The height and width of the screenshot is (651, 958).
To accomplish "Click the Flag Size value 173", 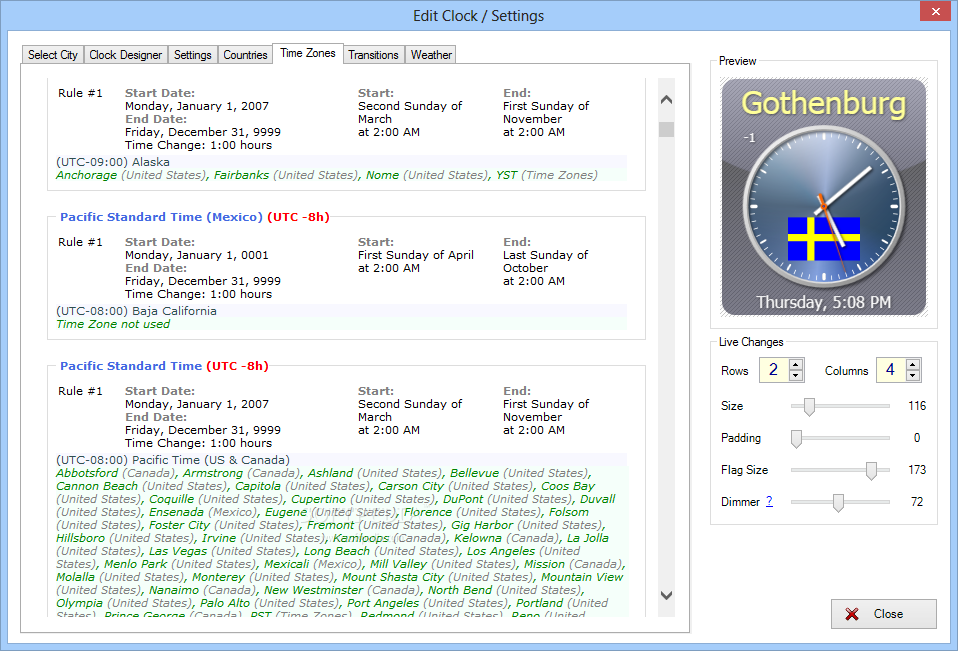I will coord(917,470).
